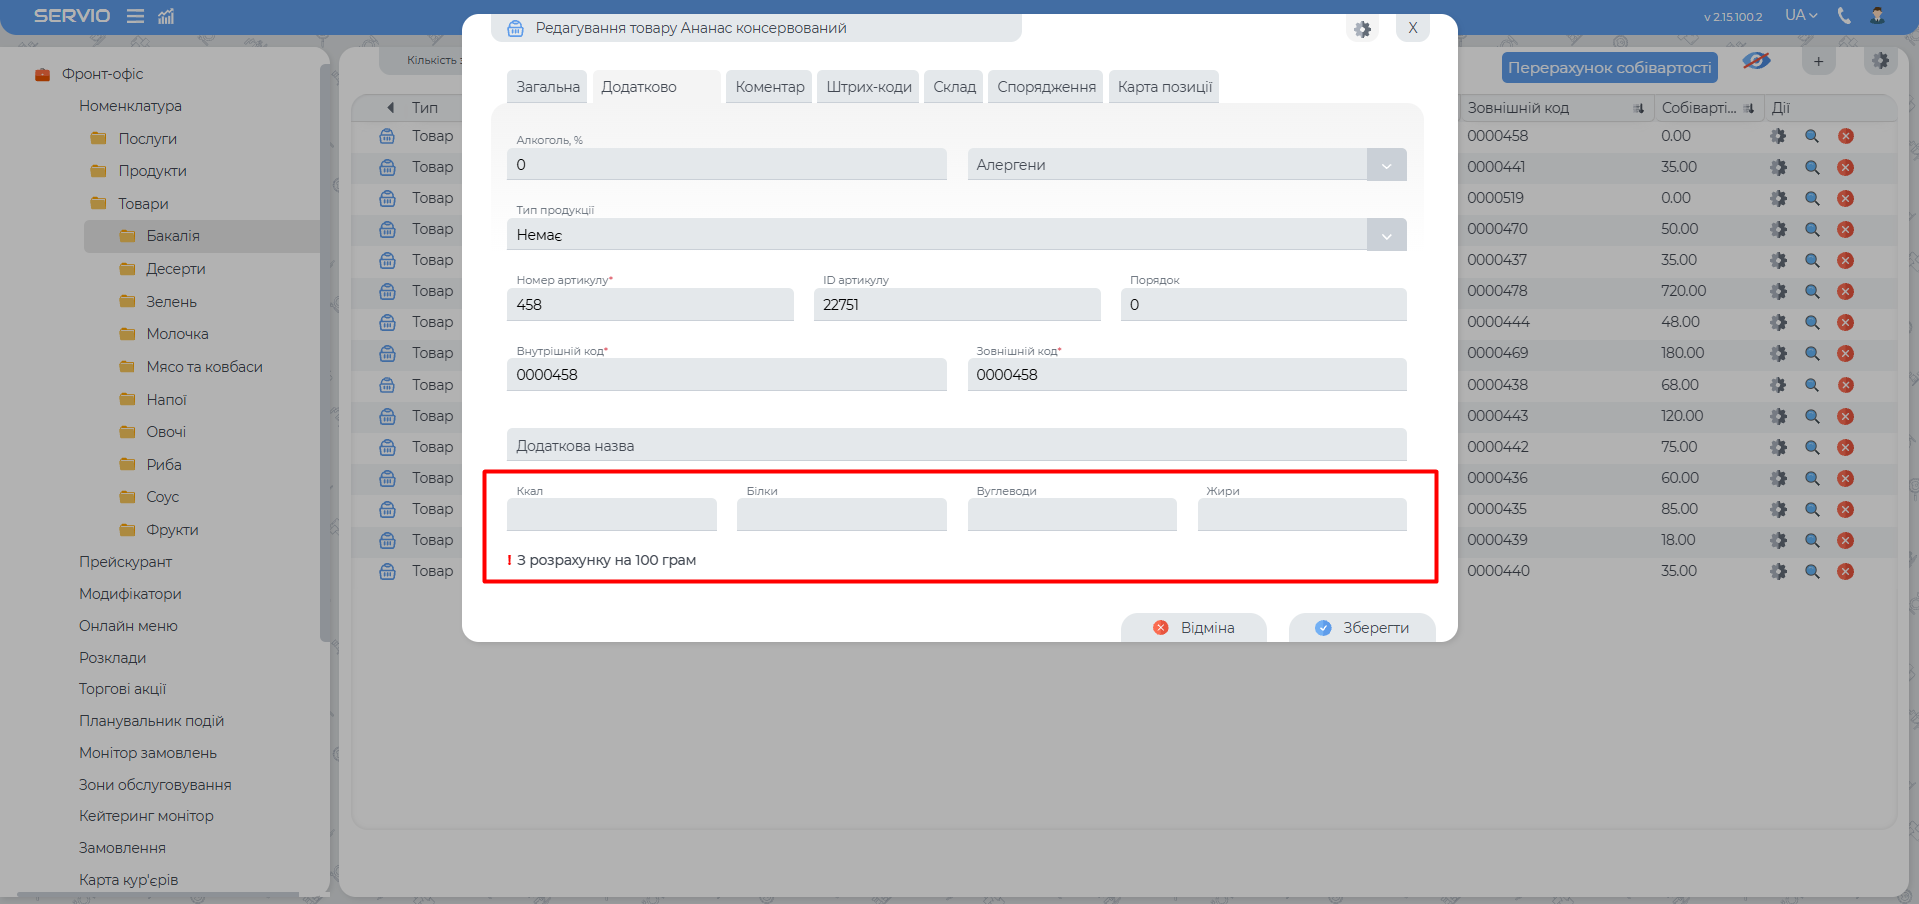
Task: Open the UA language selector
Action: click(x=1800, y=15)
